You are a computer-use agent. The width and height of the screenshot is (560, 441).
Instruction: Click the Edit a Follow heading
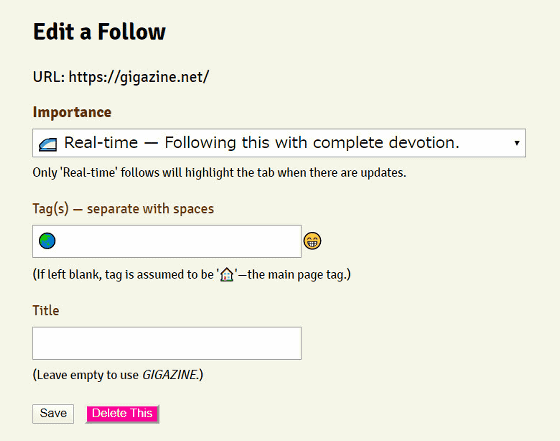(99, 31)
